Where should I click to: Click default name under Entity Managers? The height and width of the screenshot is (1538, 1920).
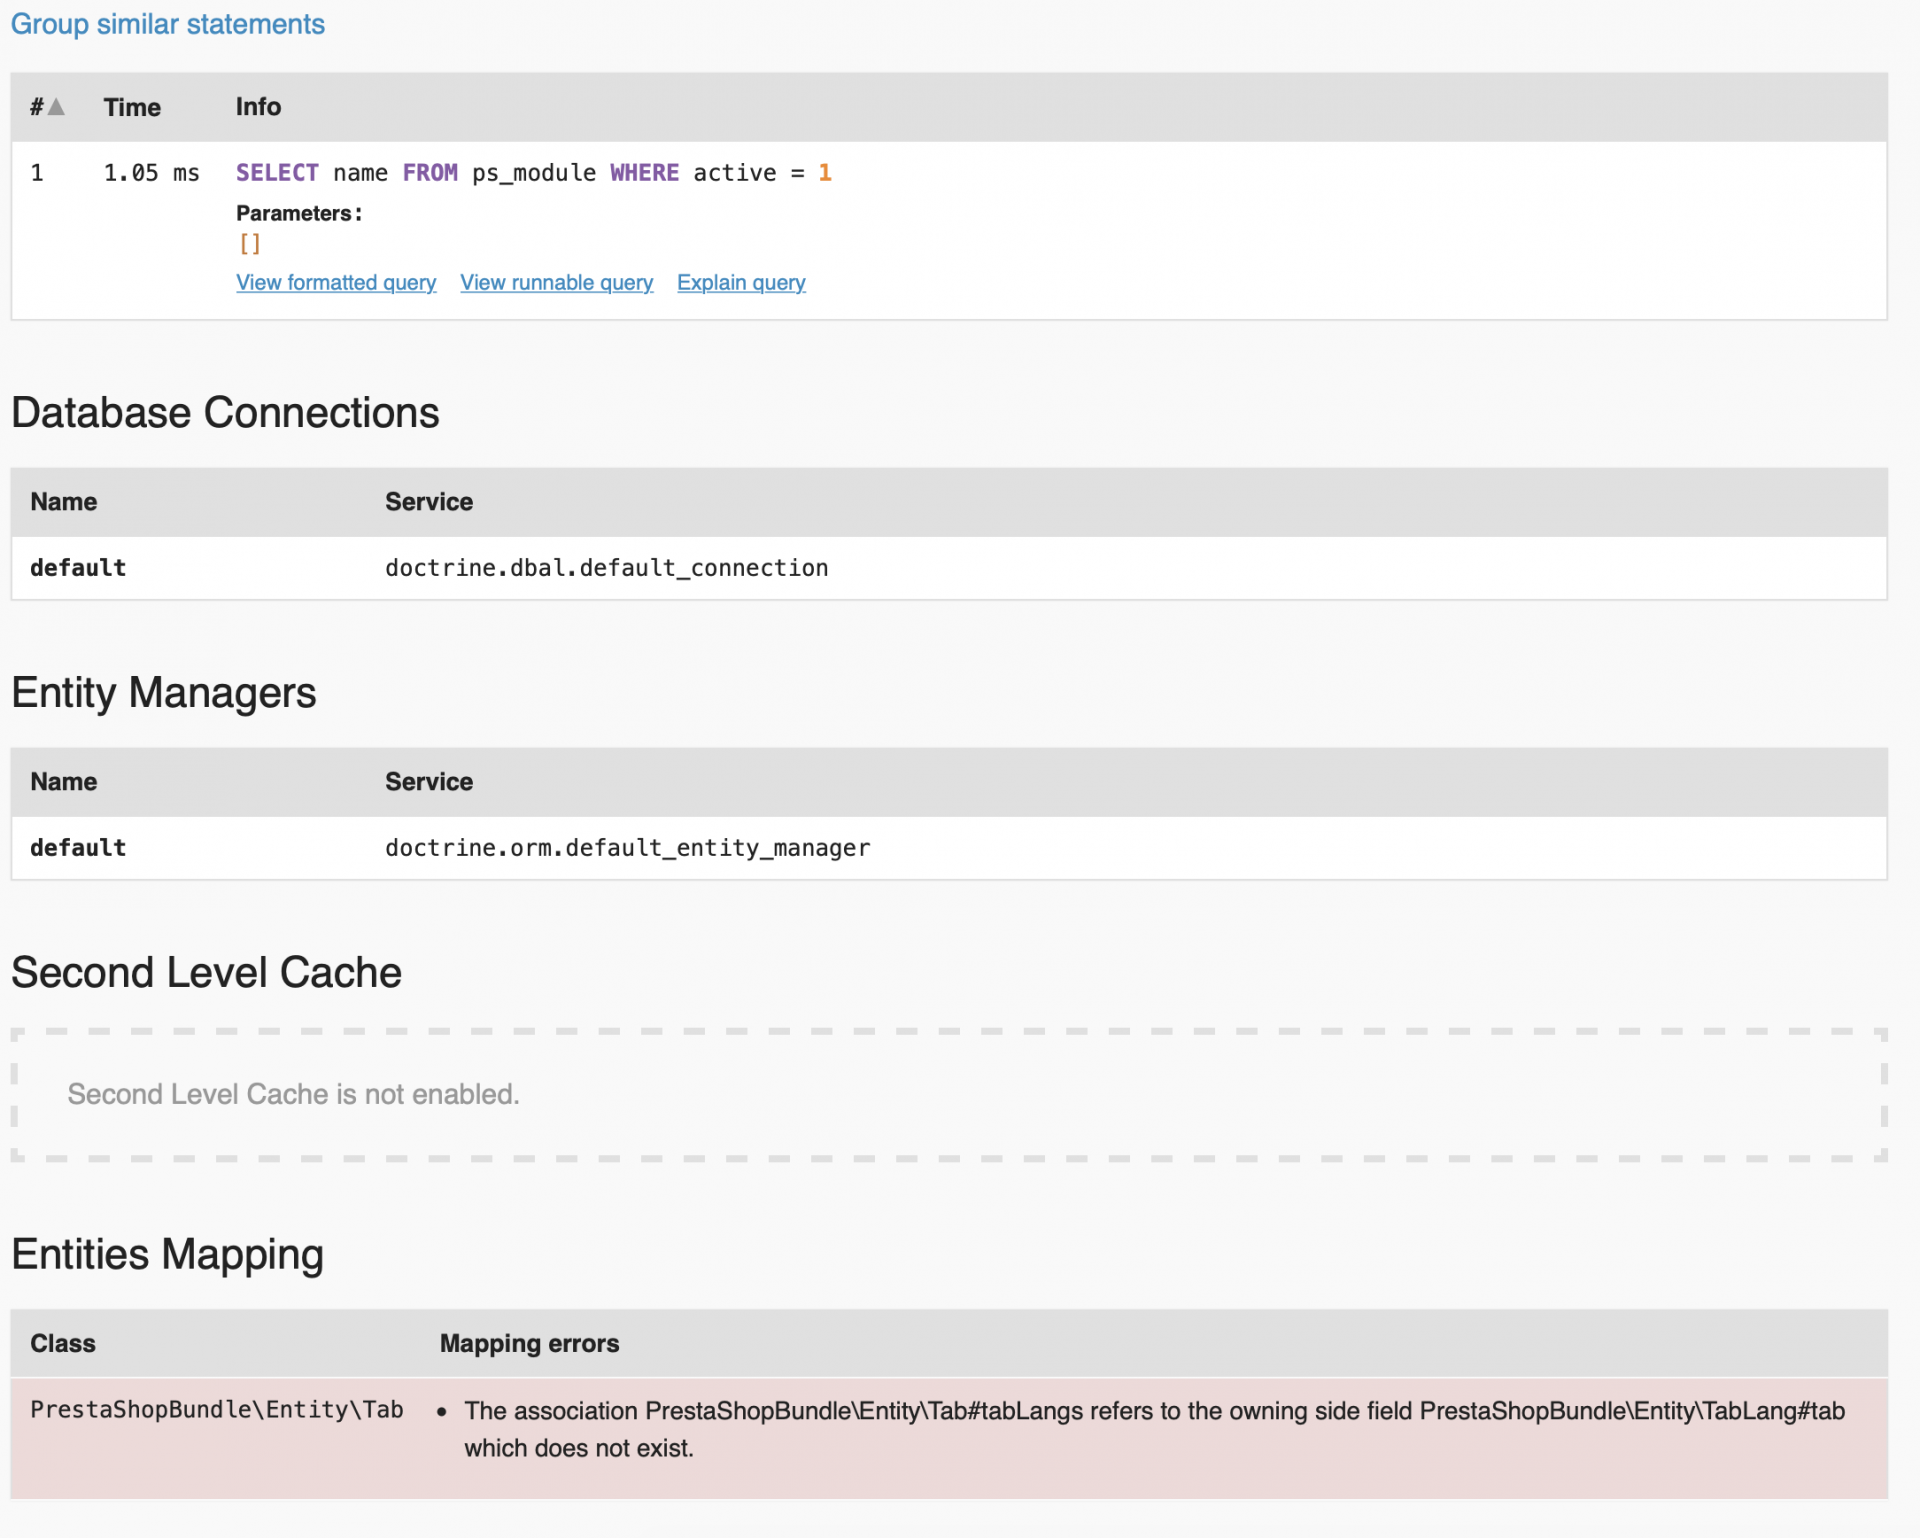coord(78,848)
